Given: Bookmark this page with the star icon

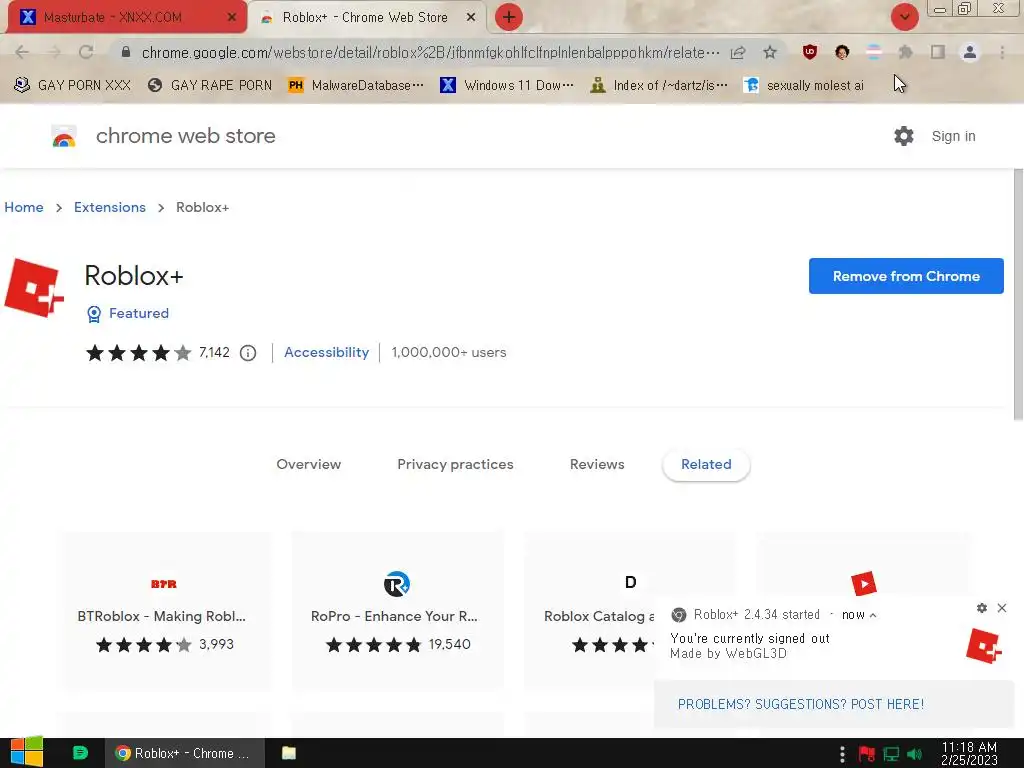Looking at the screenshot, I should (770, 52).
